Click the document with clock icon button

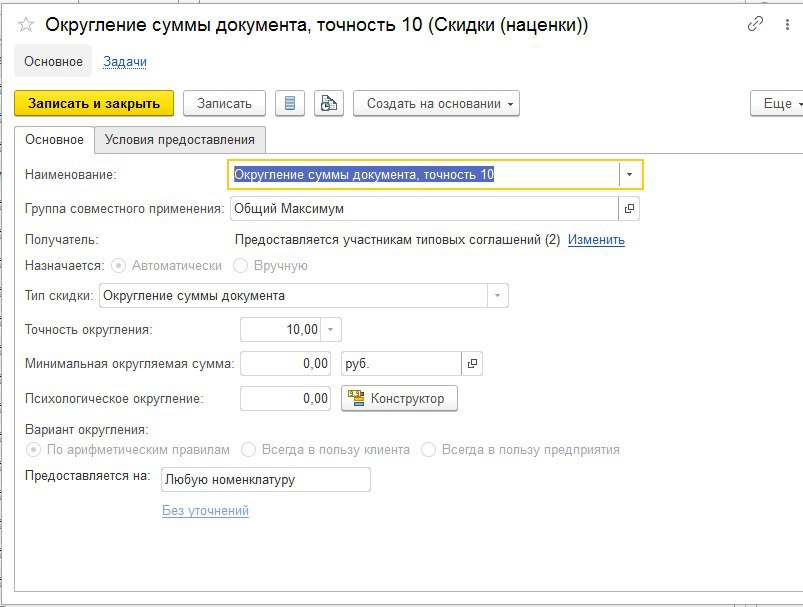[329, 103]
